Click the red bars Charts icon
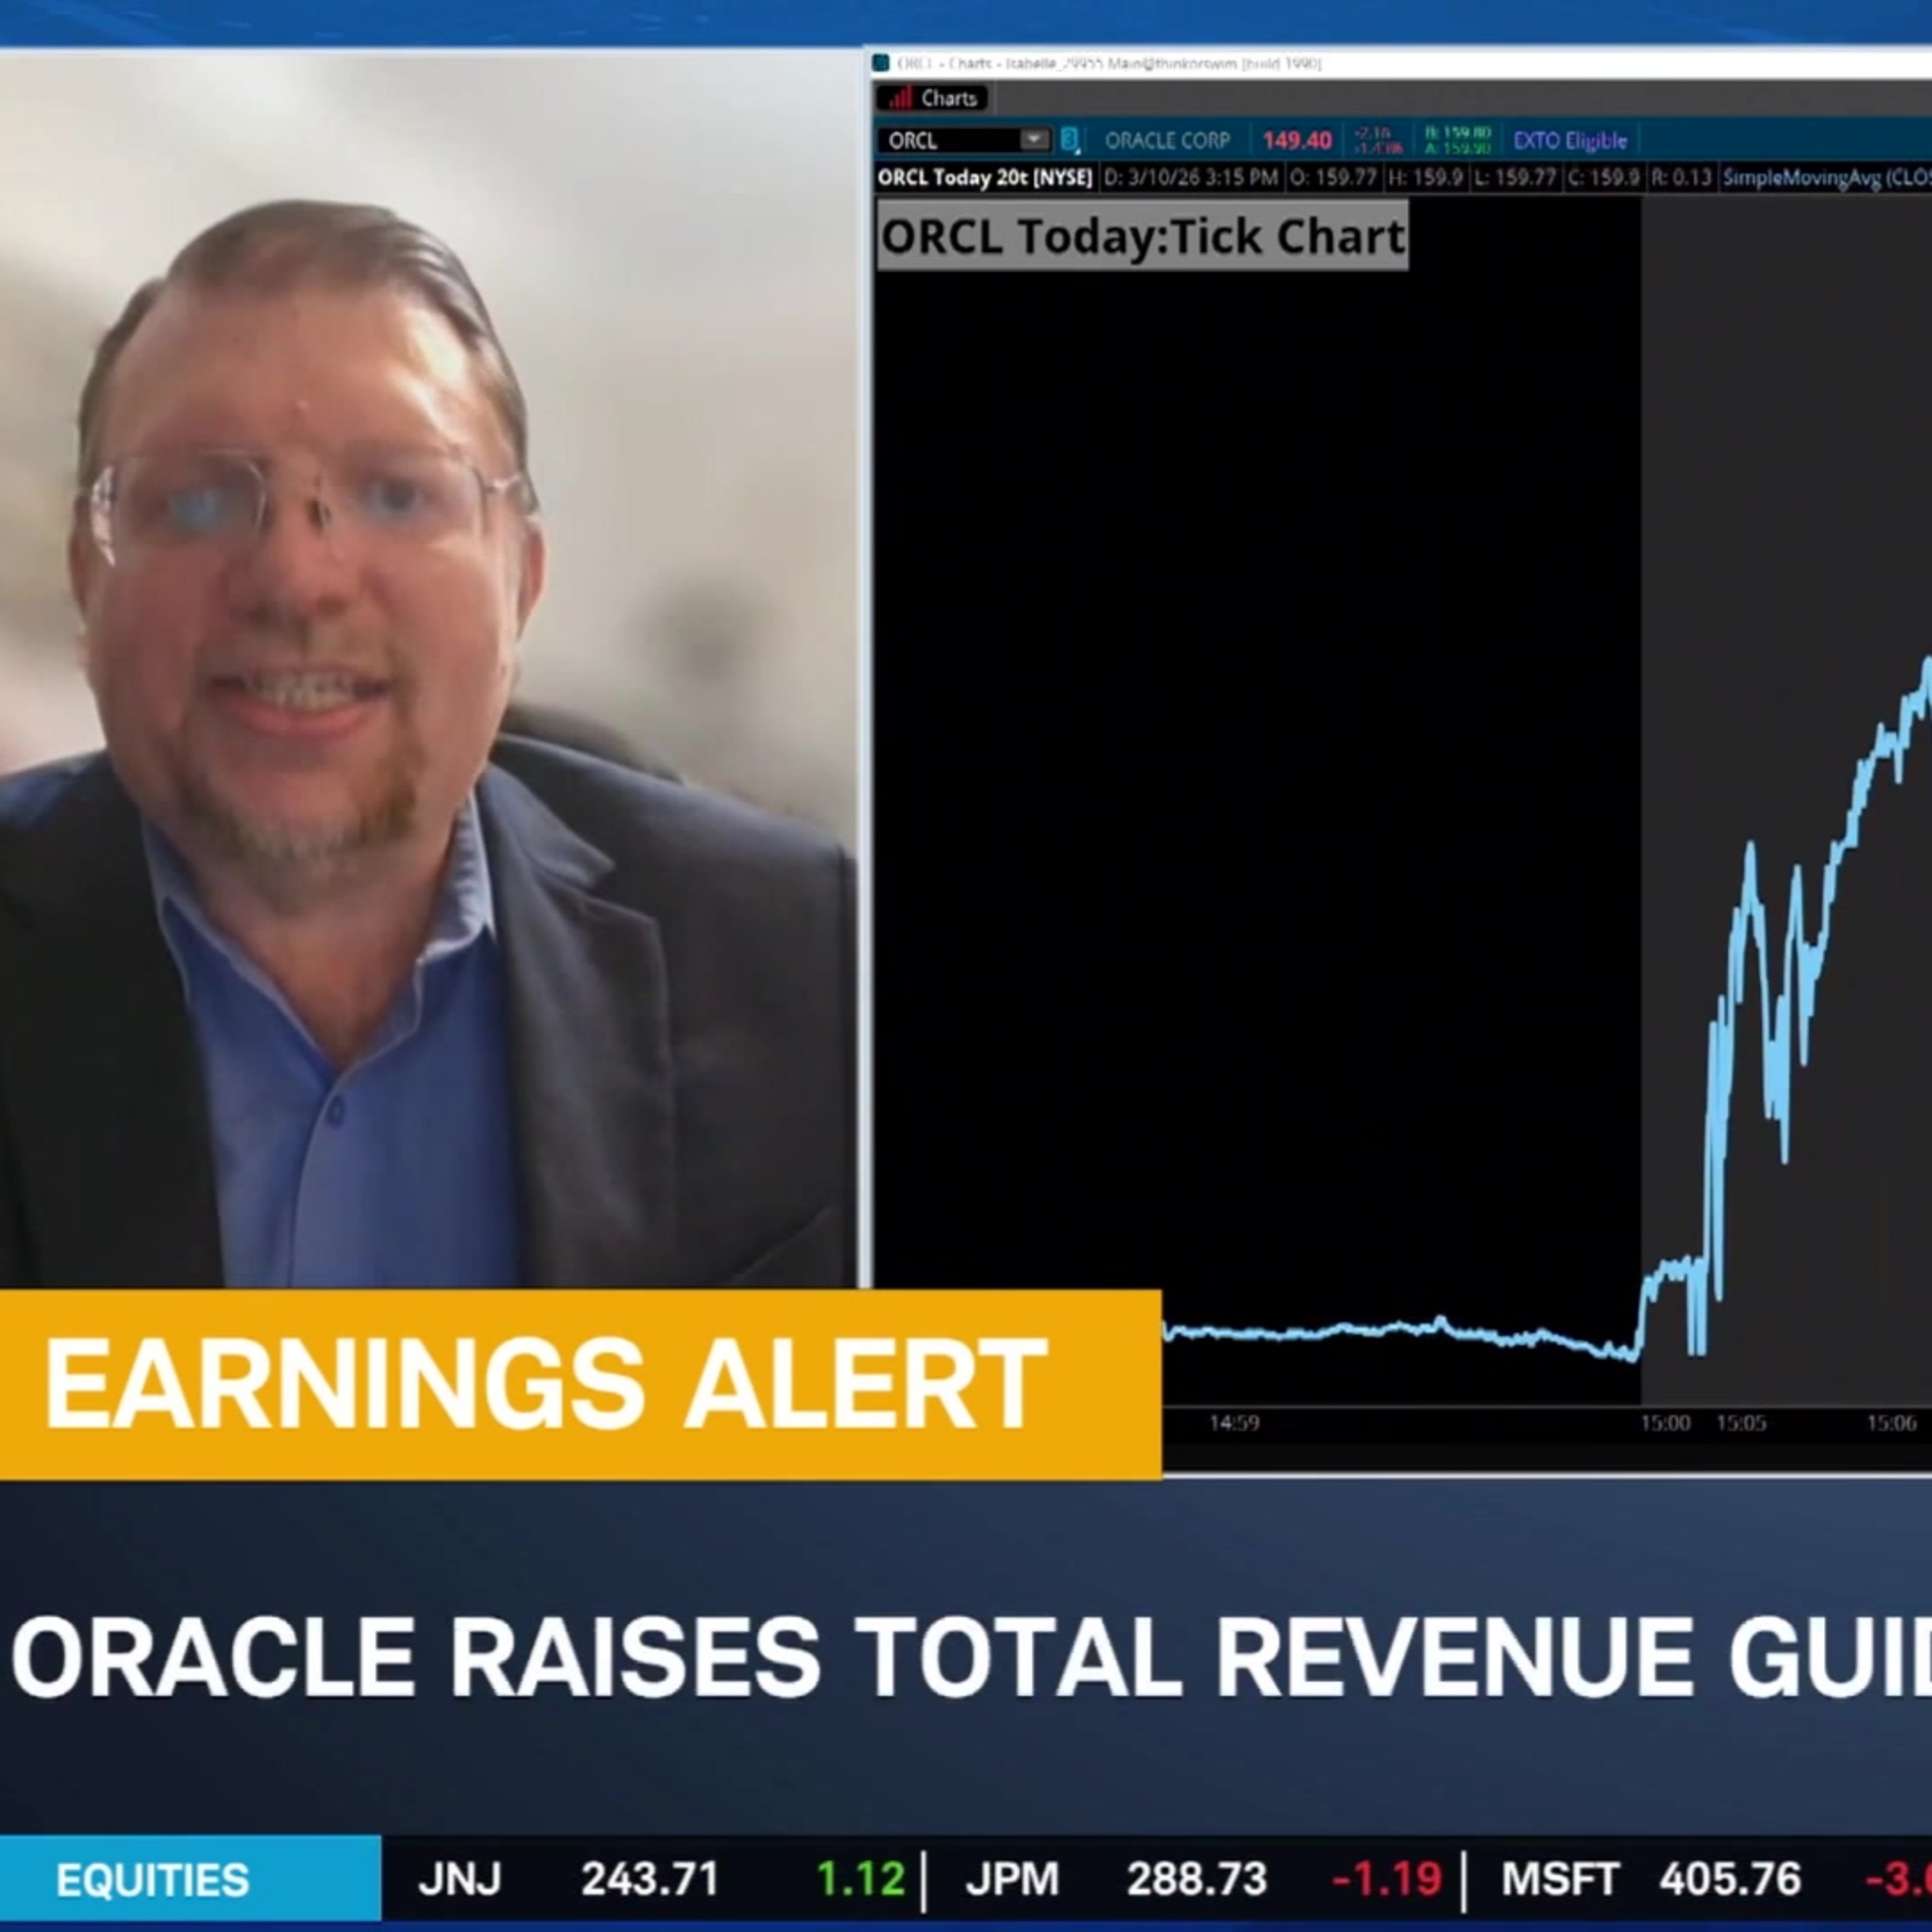The width and height of the screenshot is (1932, 1932). 900,98
